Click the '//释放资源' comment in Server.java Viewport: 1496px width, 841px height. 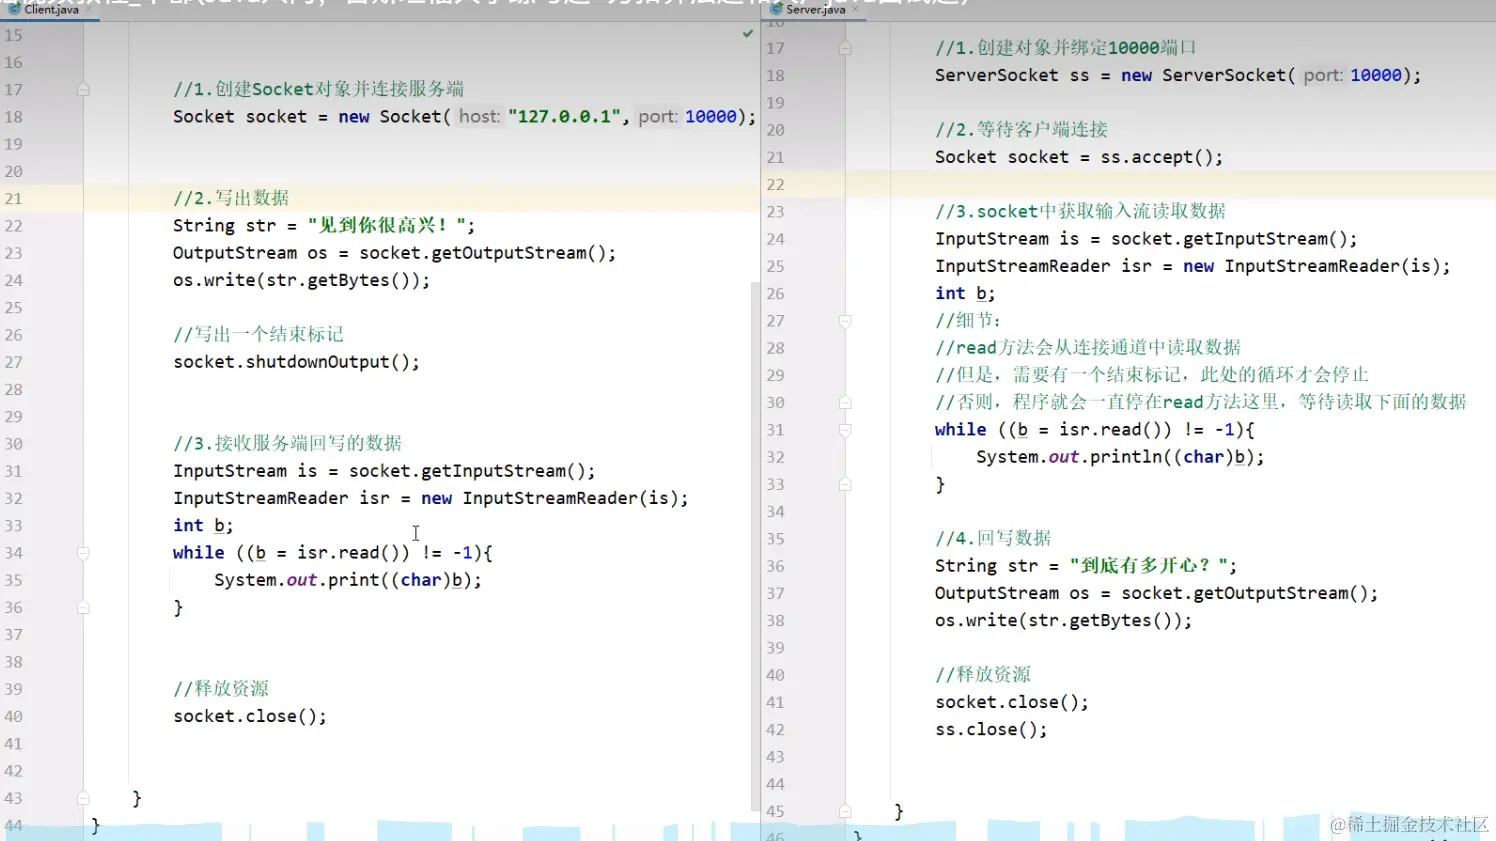tap(983, 675)
